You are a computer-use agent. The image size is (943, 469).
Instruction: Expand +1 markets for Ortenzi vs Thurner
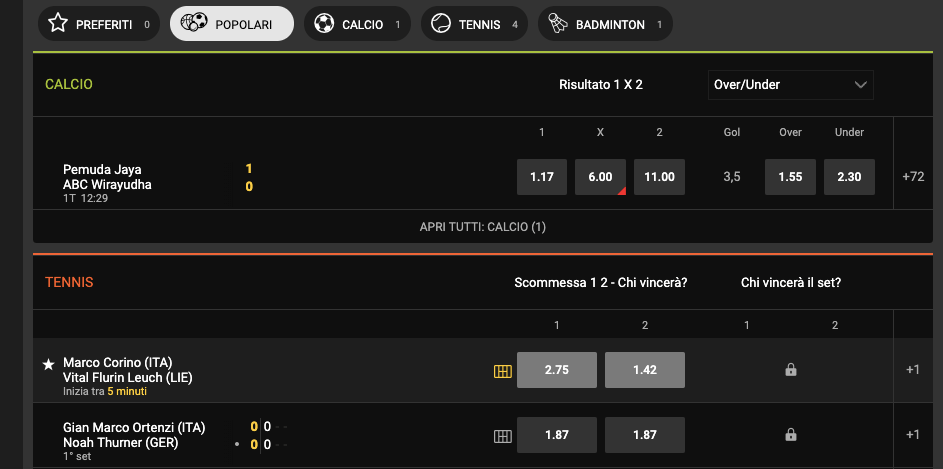pos(913,435)
